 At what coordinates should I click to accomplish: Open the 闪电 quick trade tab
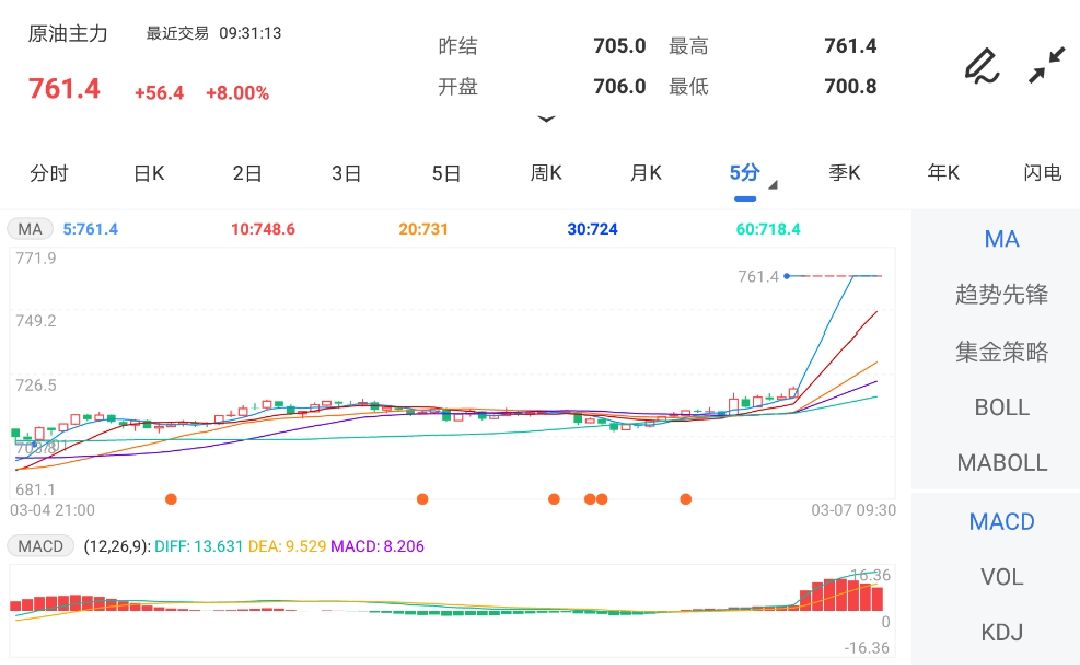[1042, 173]
